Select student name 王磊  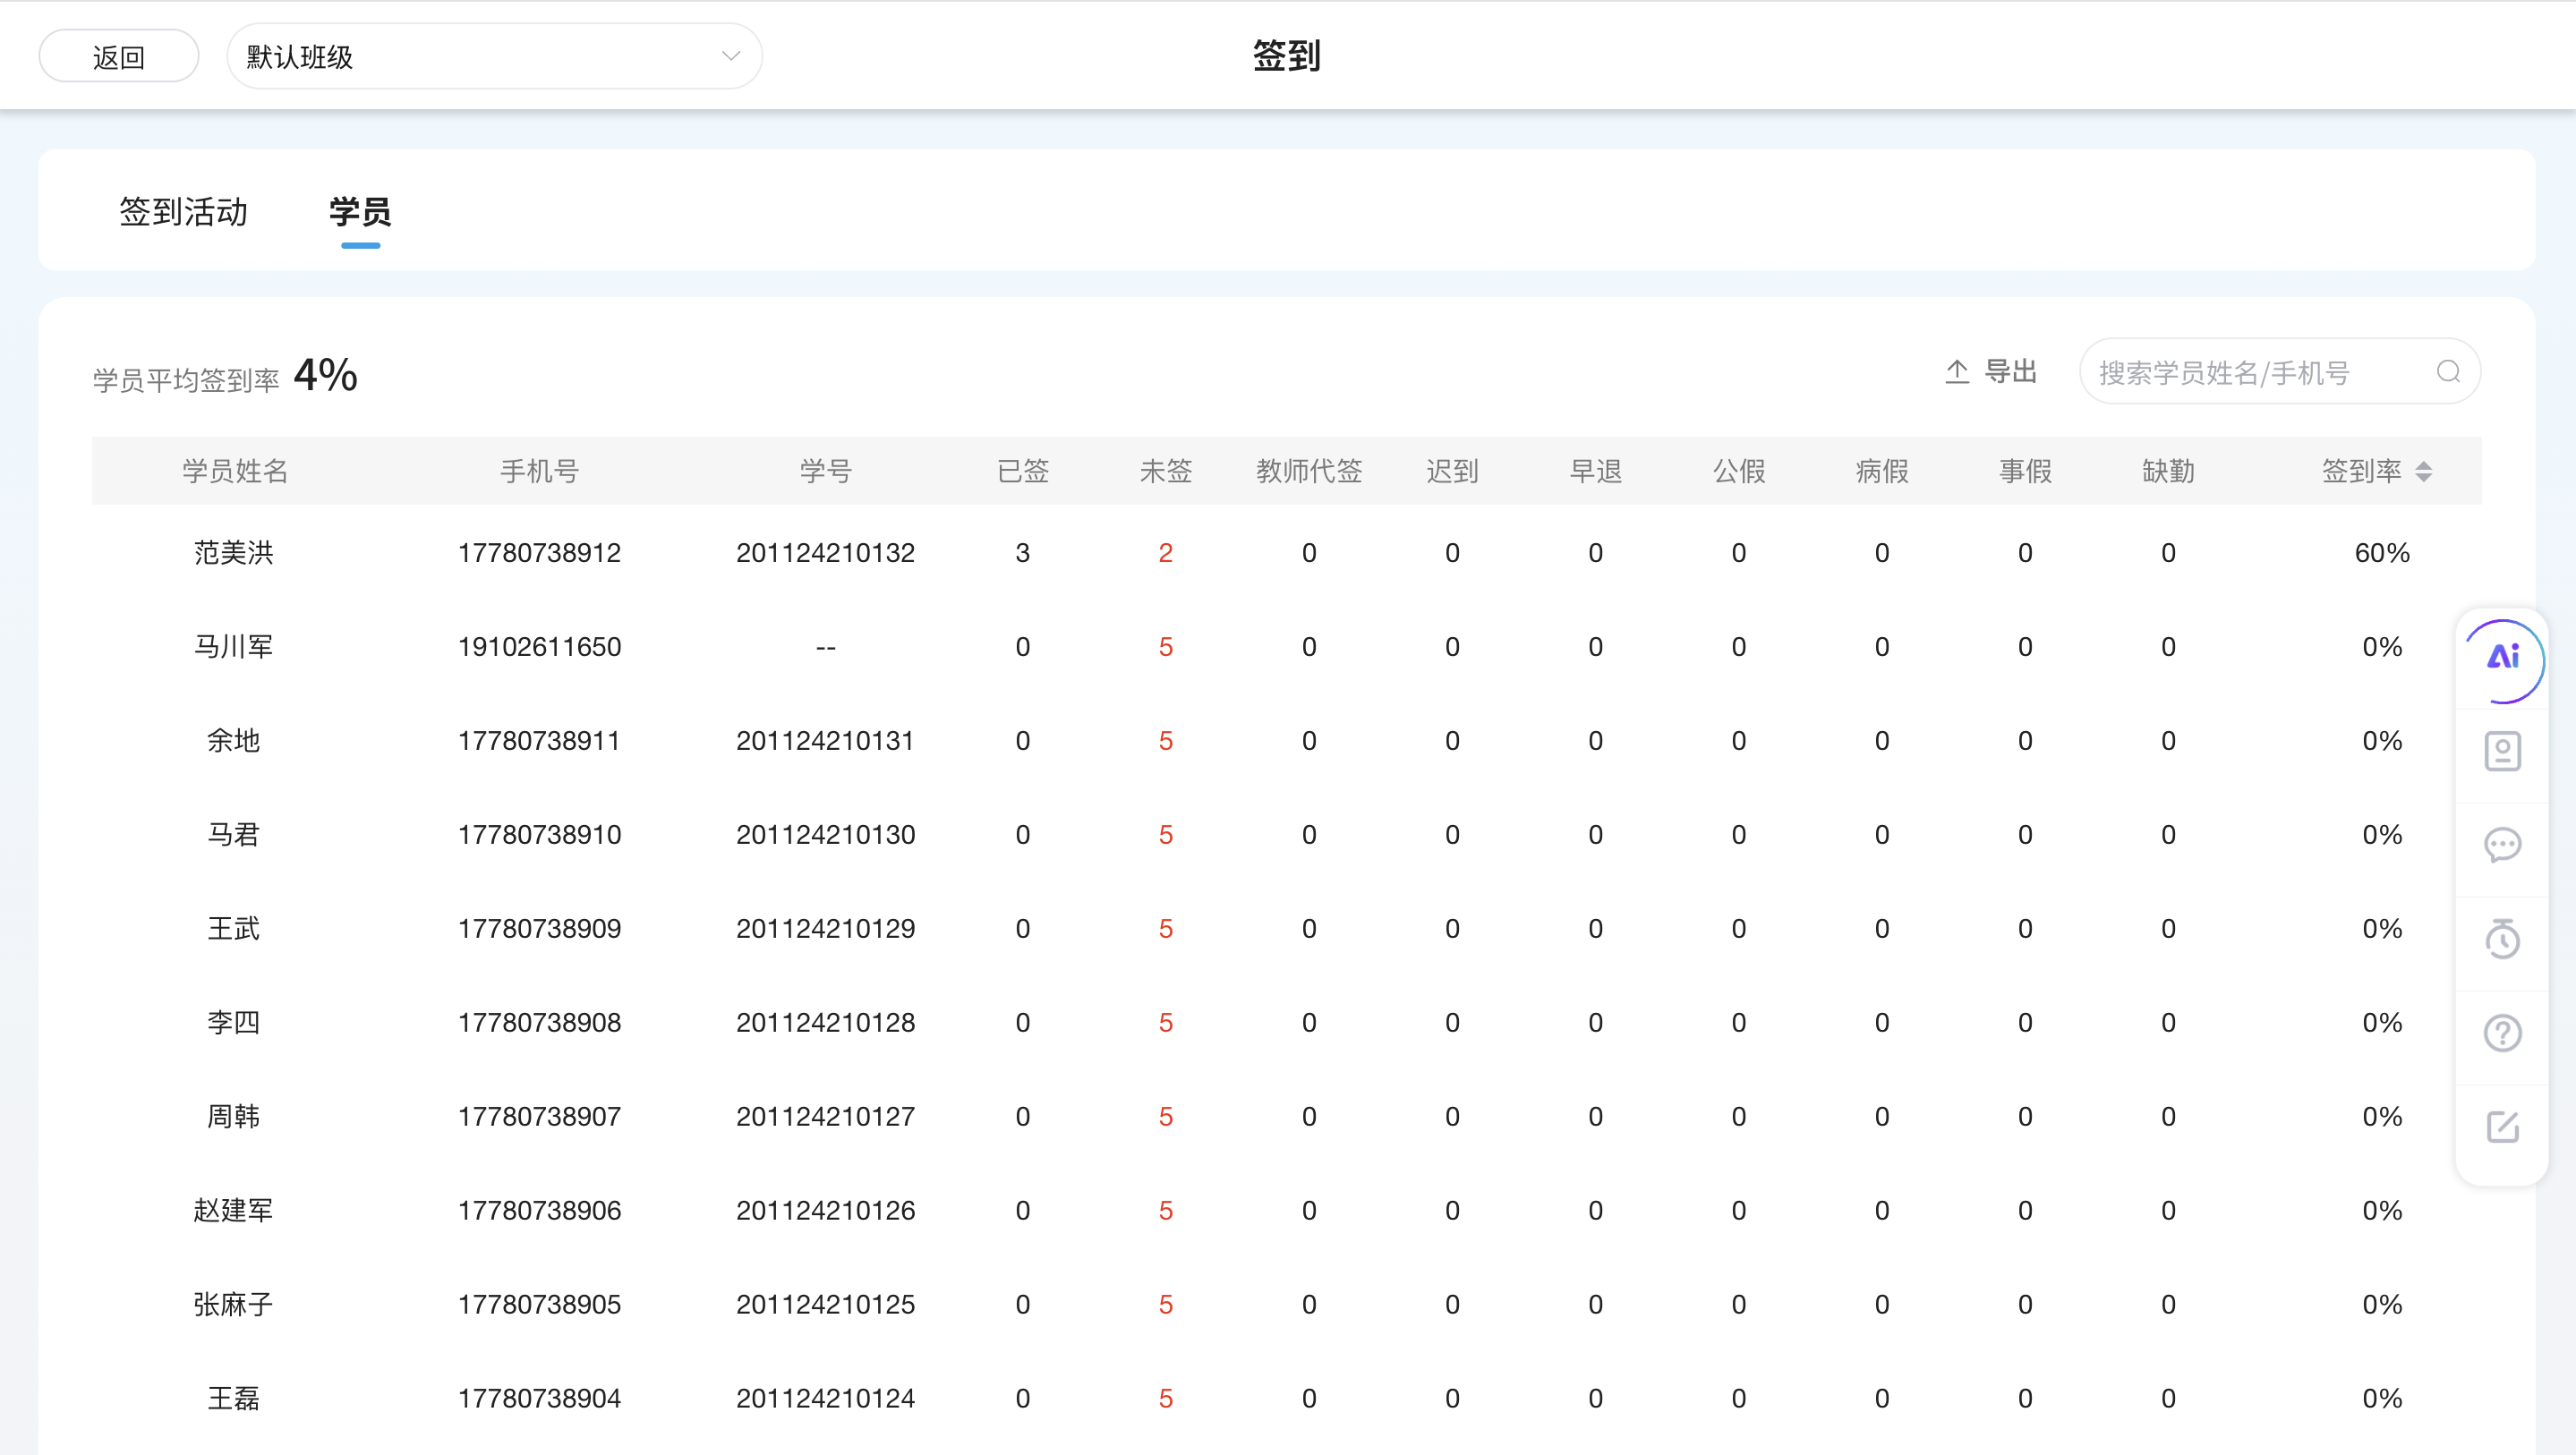coord(234,1399)
